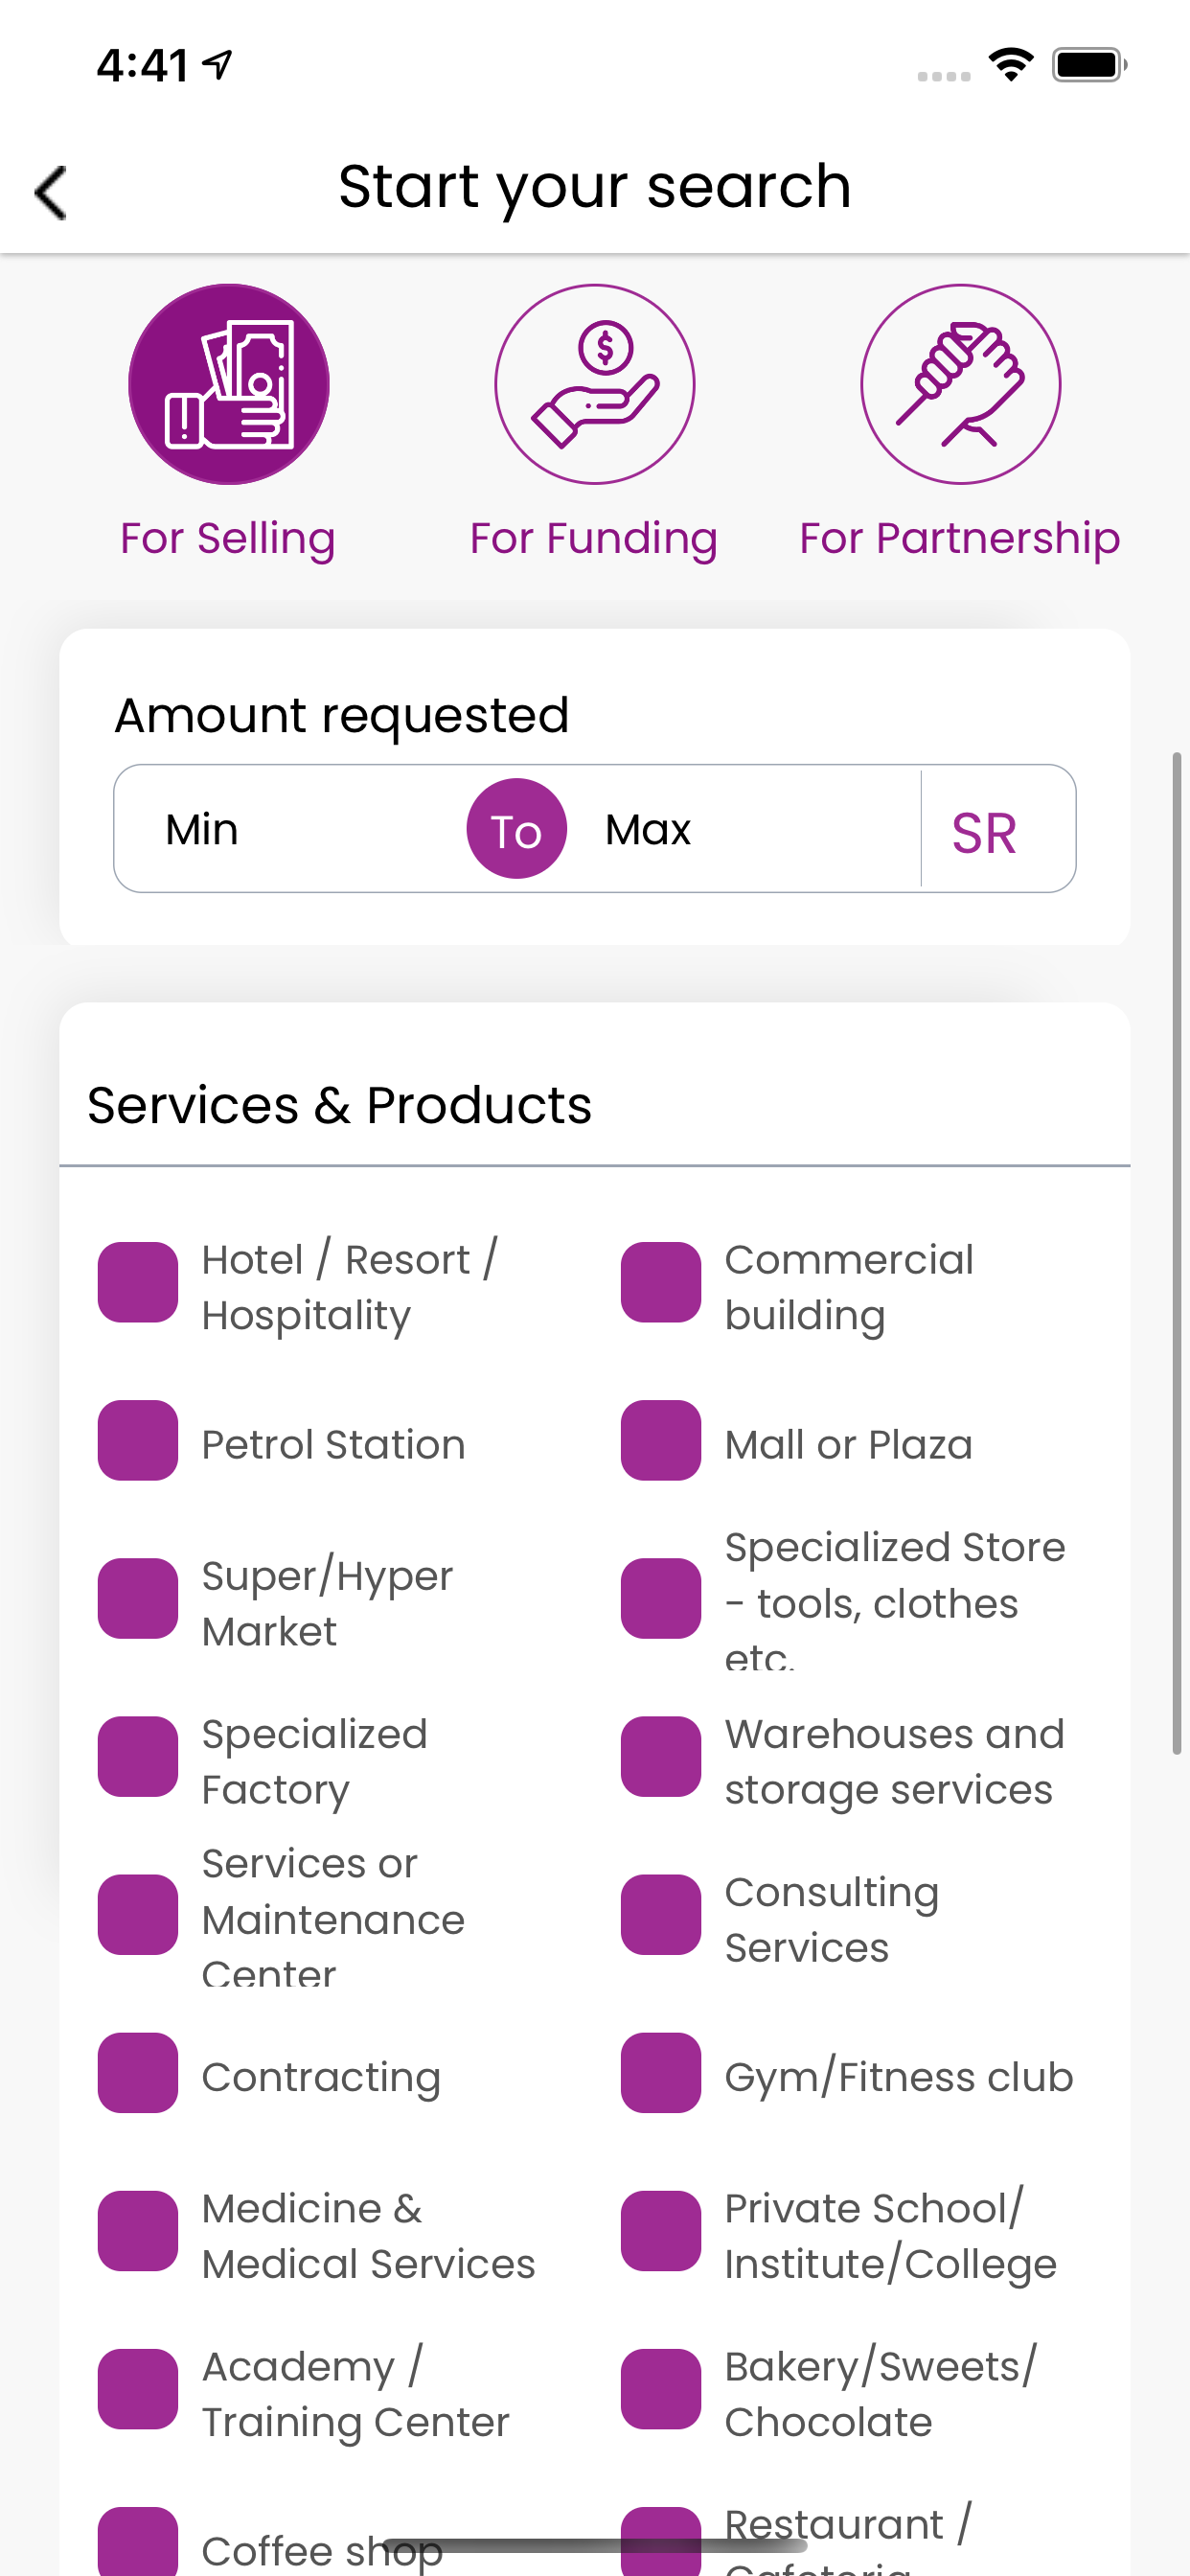Check the Hotel / Resort / Hospitality box

point(138,1282)
